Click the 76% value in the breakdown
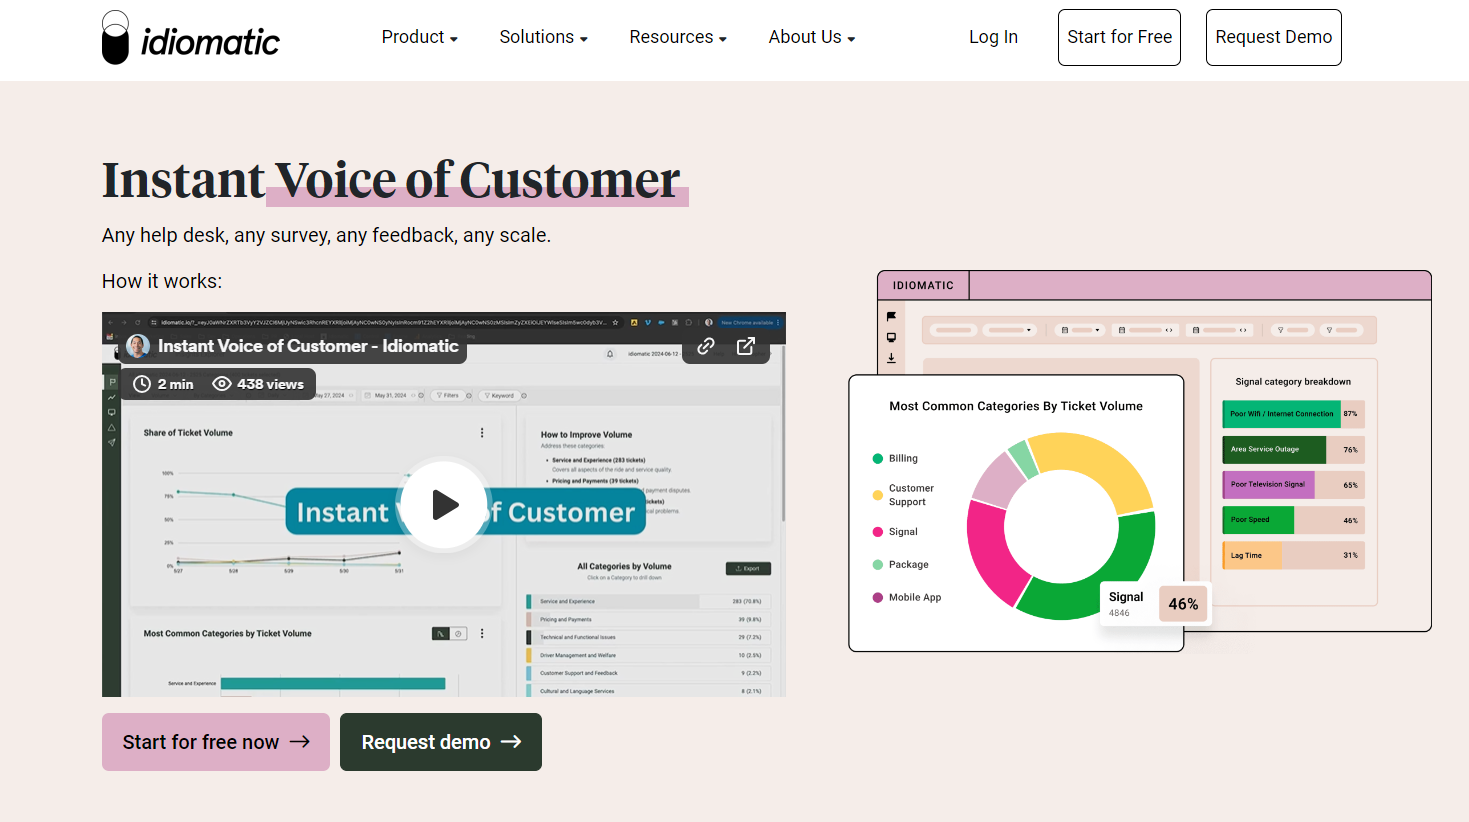Viewport: 1469px width, 822px height. (x=1350, y=450)
